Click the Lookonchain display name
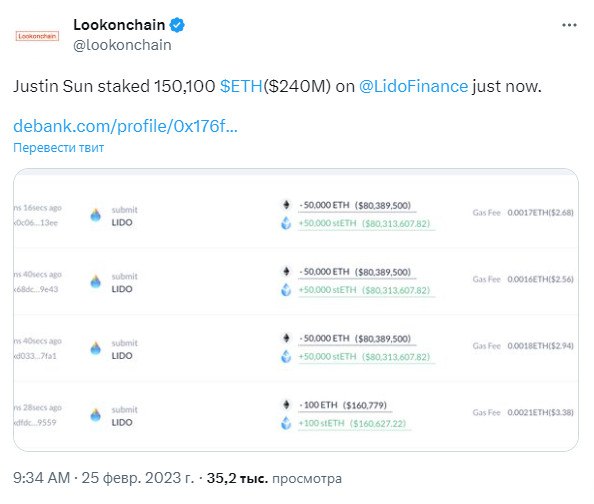This screenshot has height=504, width=594. point(119,25)
